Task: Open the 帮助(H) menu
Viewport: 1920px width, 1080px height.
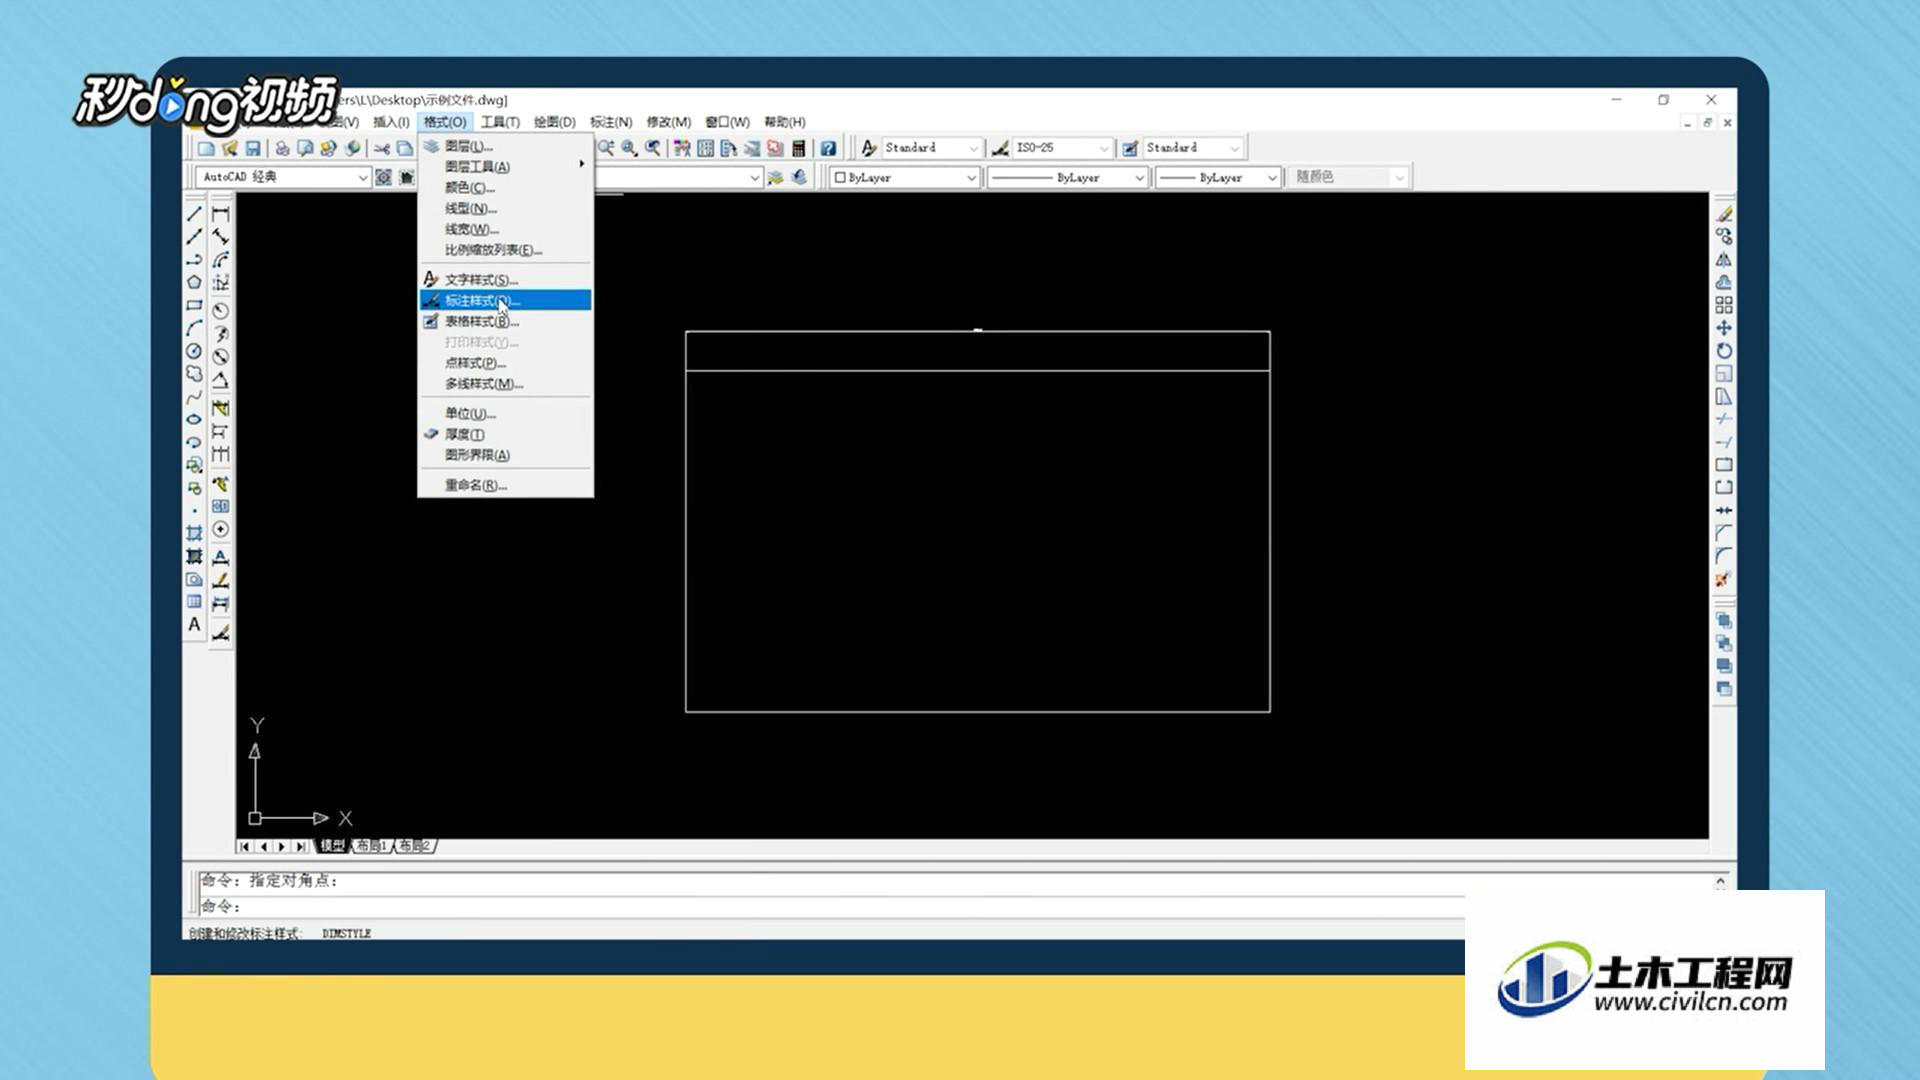Action: (x=785, y=122)
